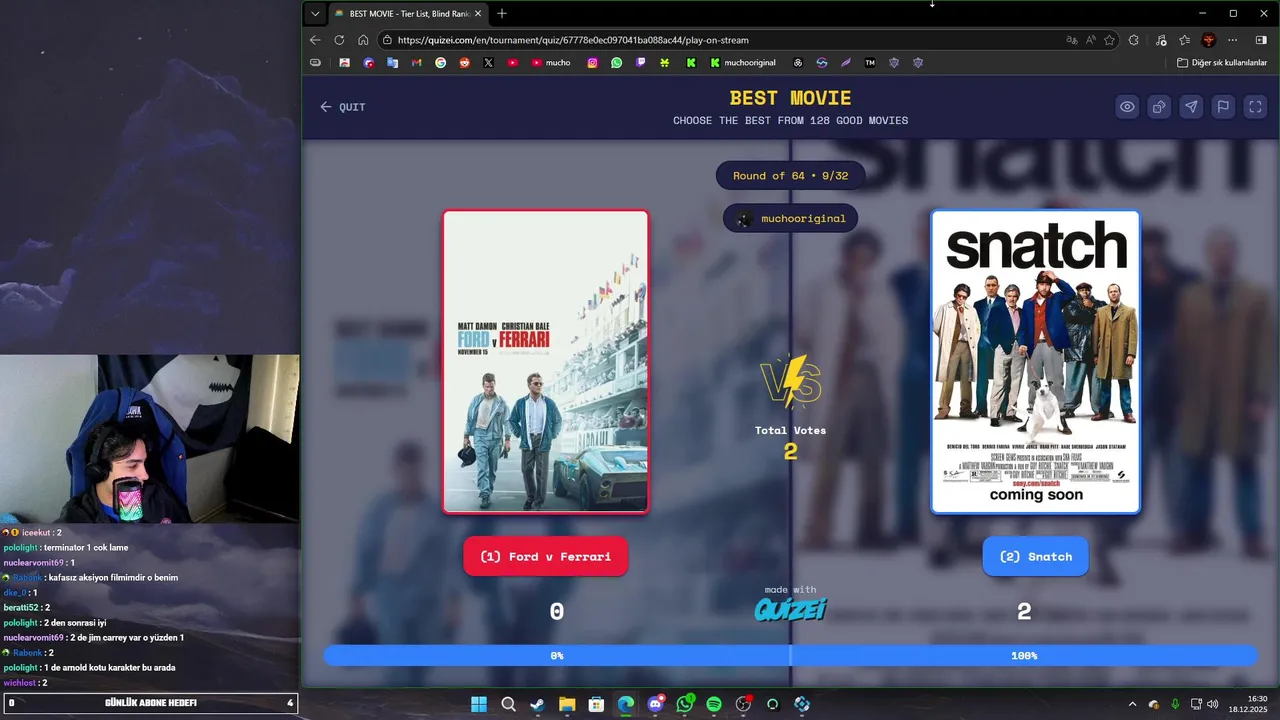1280x720 pixels.
Task: Open Windows taskbar search
Action: click(x=508, y=704)
